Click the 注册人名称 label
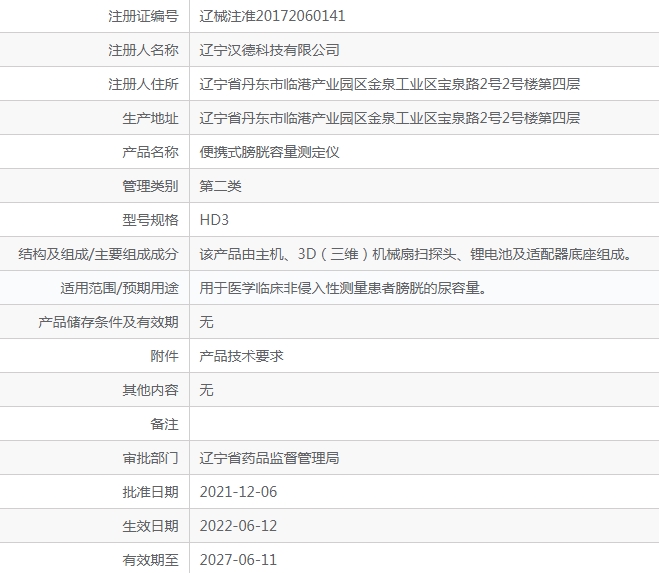 click(x=143, y=50)
